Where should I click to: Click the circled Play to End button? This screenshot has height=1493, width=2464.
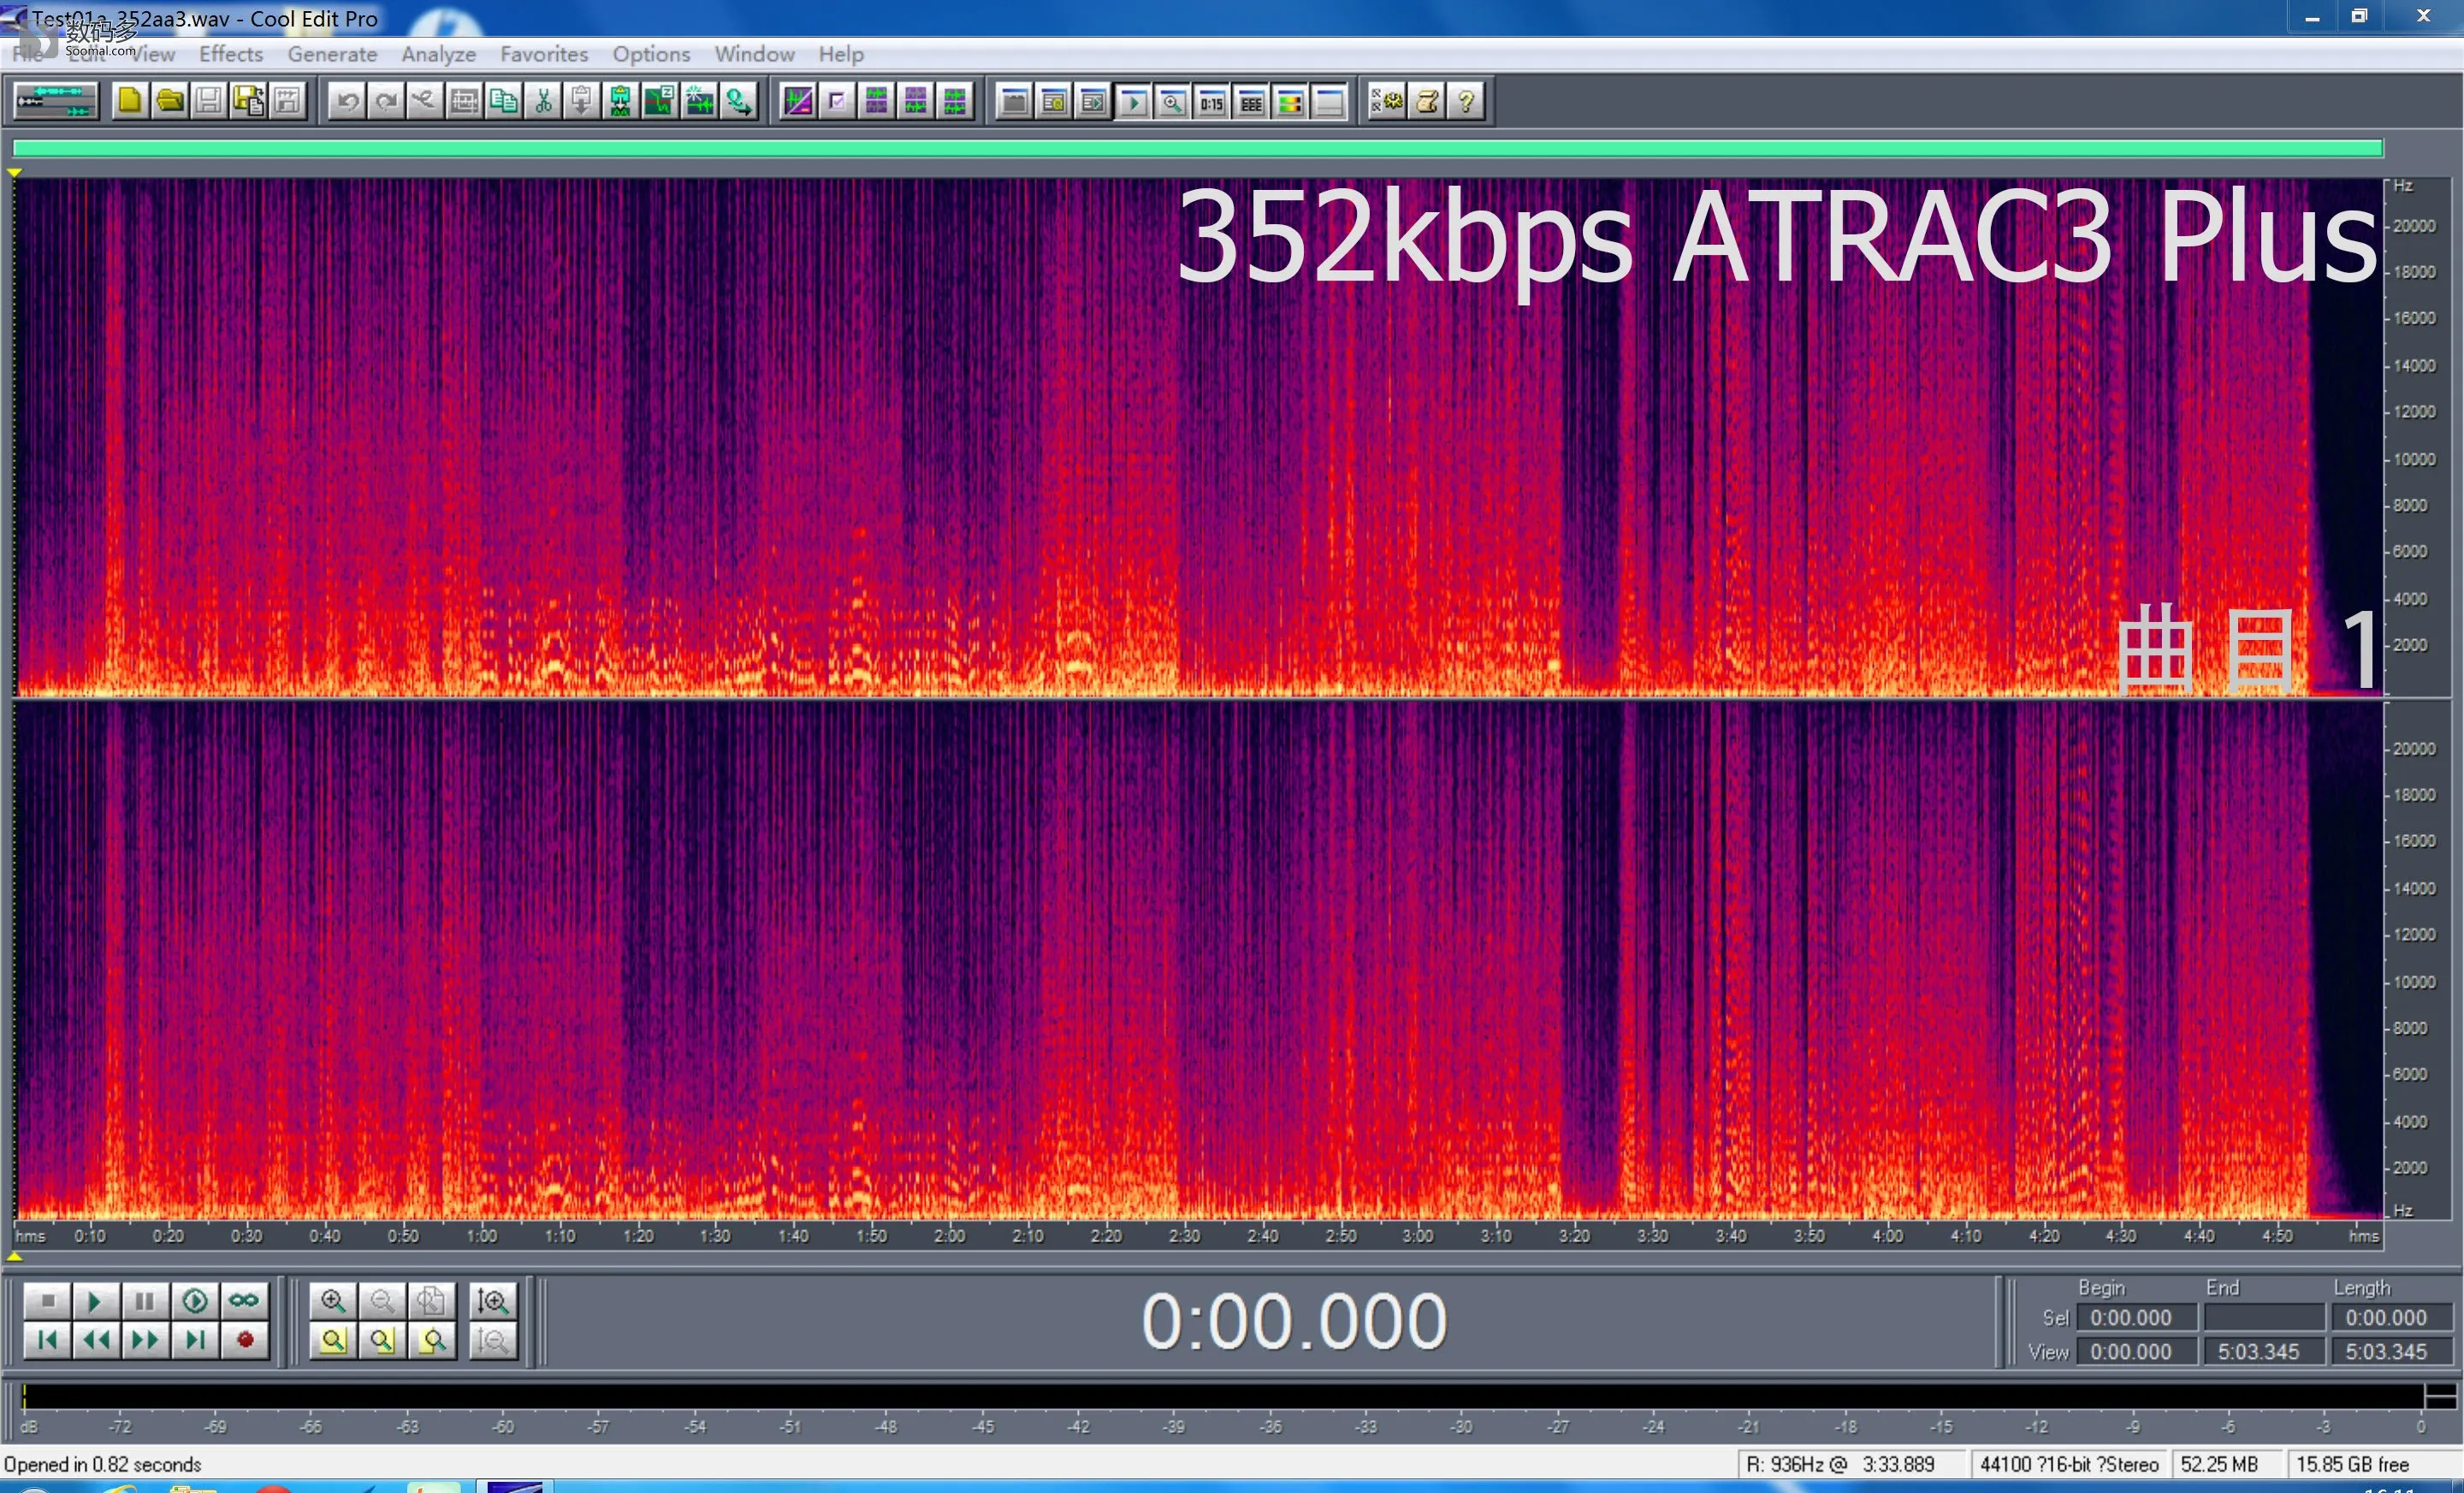pyautogui.click(x=195, y=1301)
